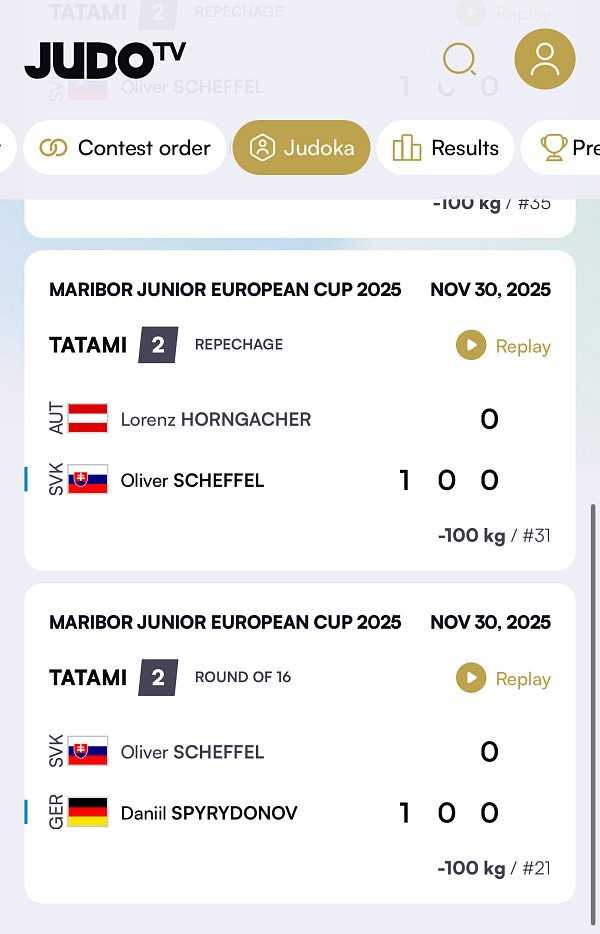Click the -100 kg / #21 contest label
600x934 pixels.
coord(494,868)
